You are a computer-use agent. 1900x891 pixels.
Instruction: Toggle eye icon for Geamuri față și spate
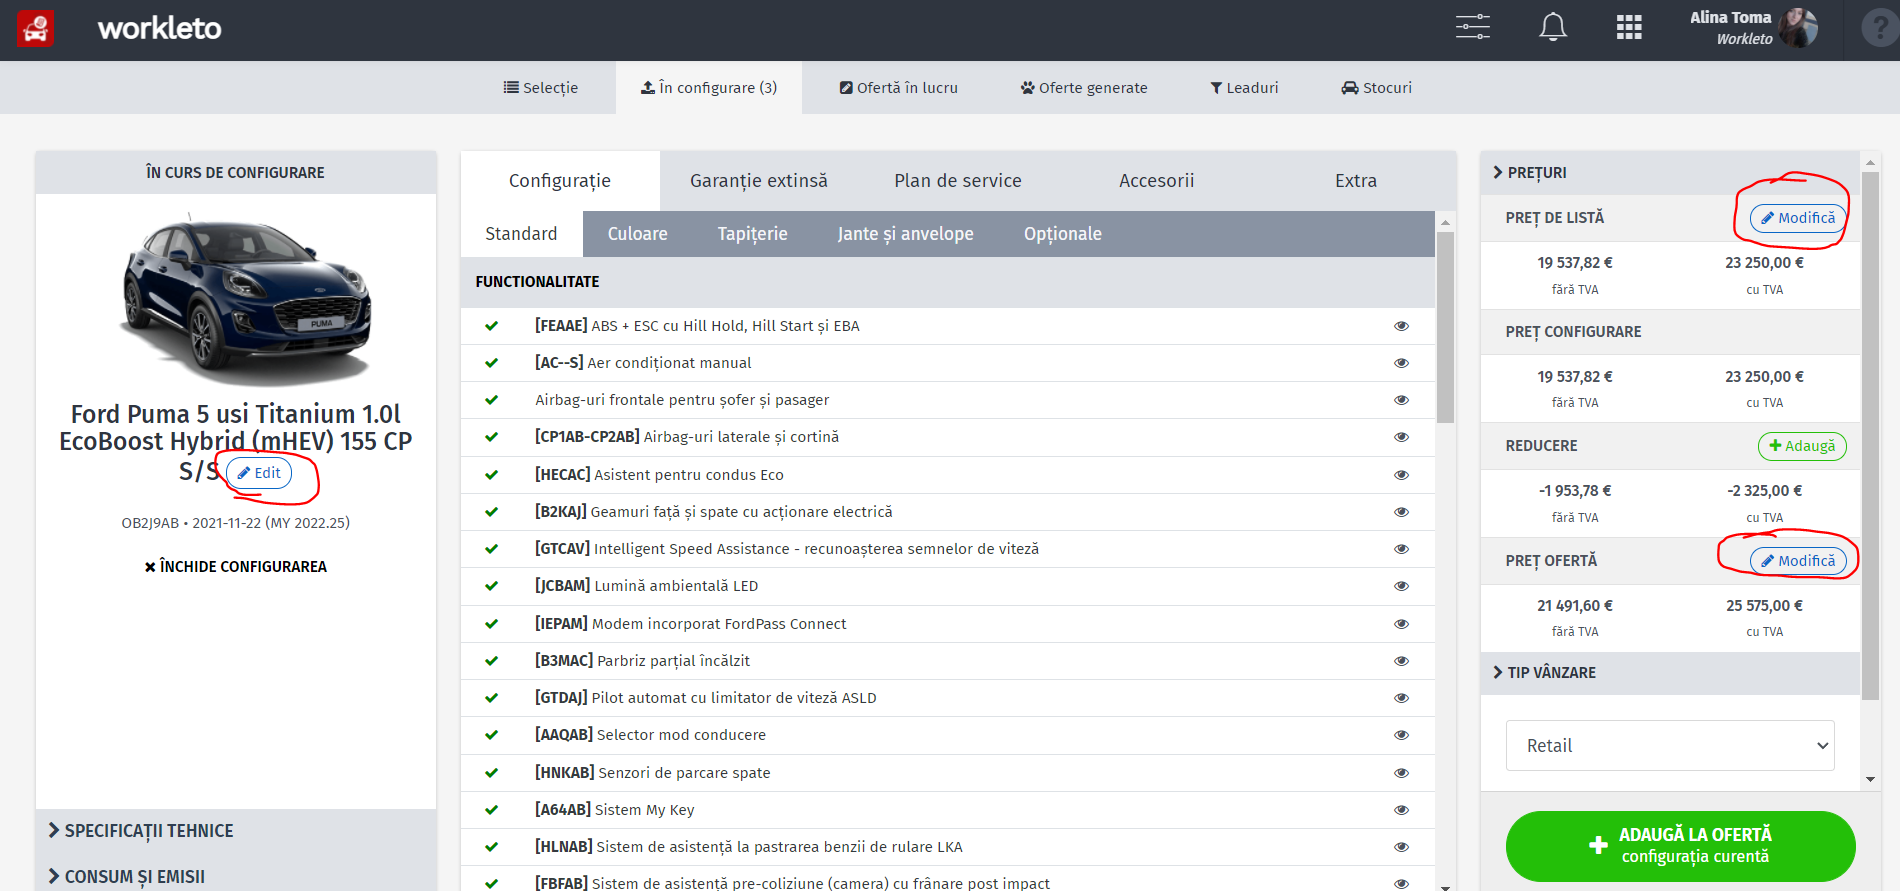click(1401, 512)
